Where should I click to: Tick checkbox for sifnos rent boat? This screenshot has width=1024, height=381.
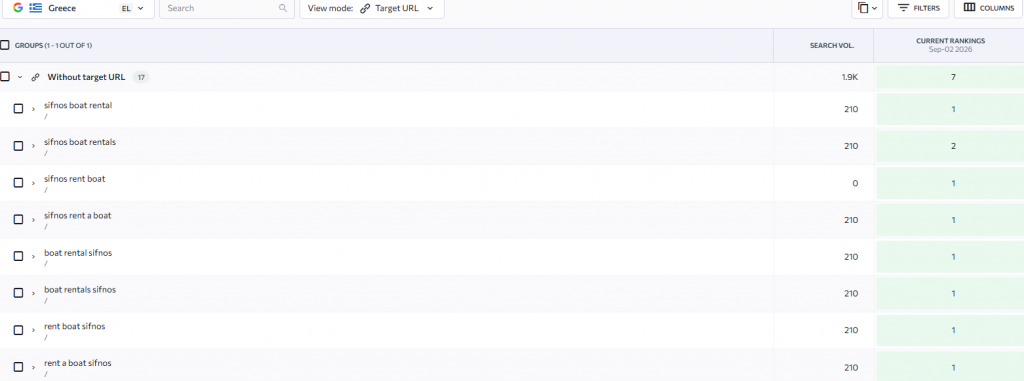[x=18, y=182]
